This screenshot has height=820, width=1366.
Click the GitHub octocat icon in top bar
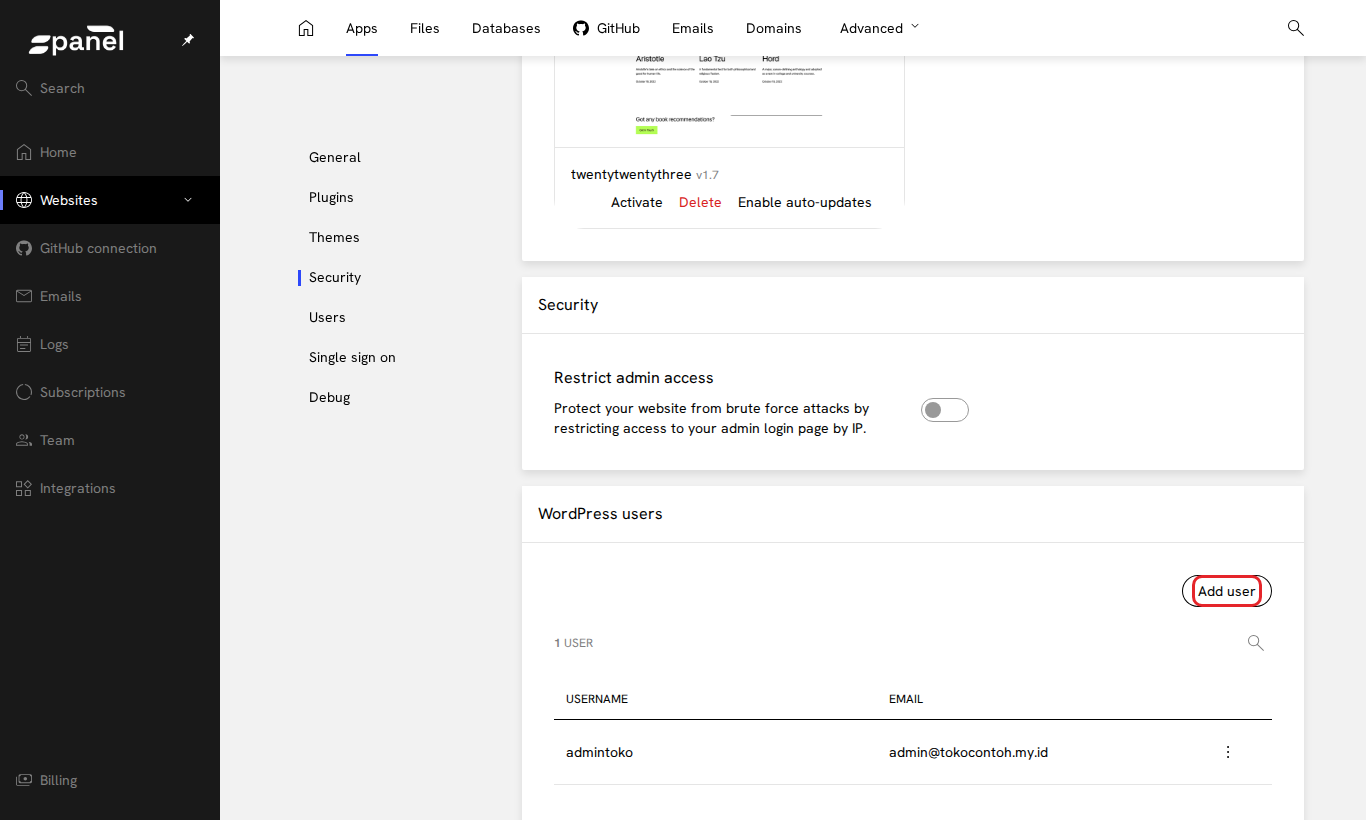581,28
